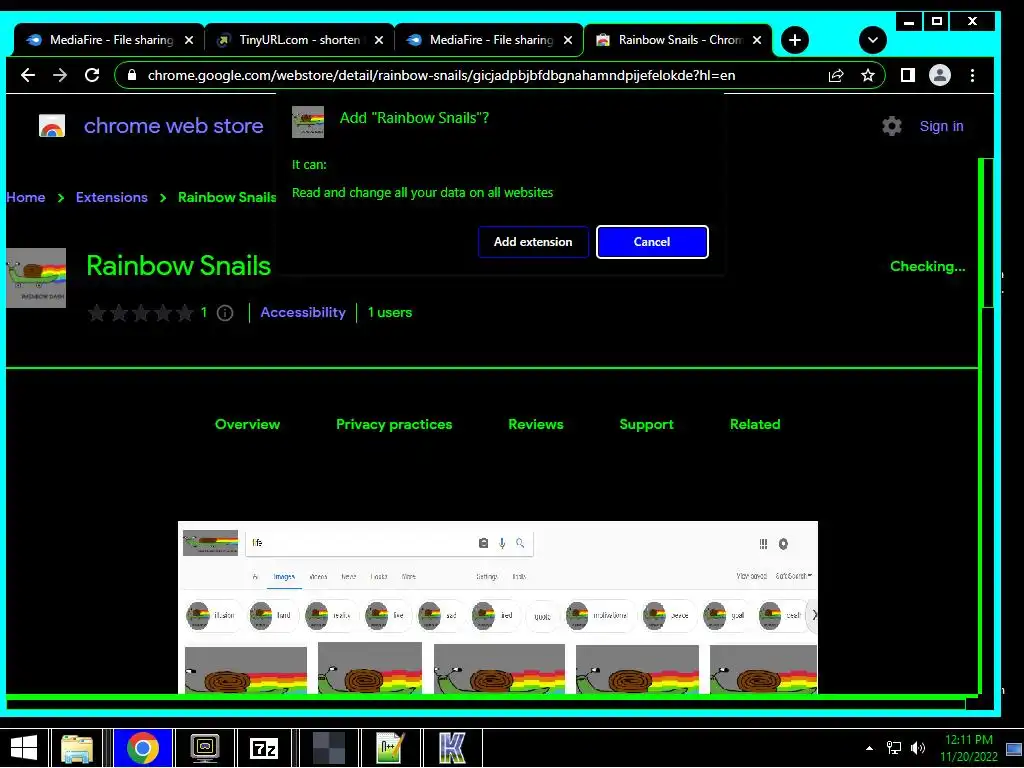Click the Rainbow Snails dialog icon

(x=308, y=122)
